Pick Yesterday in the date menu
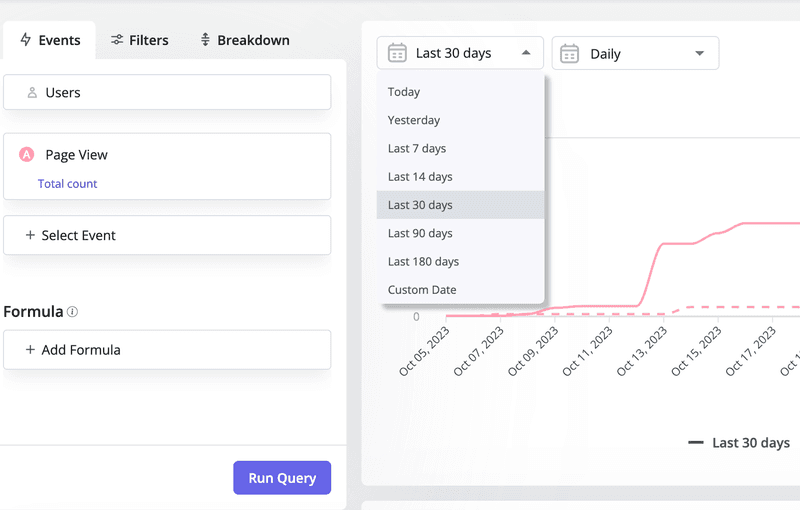 point(414,120)
